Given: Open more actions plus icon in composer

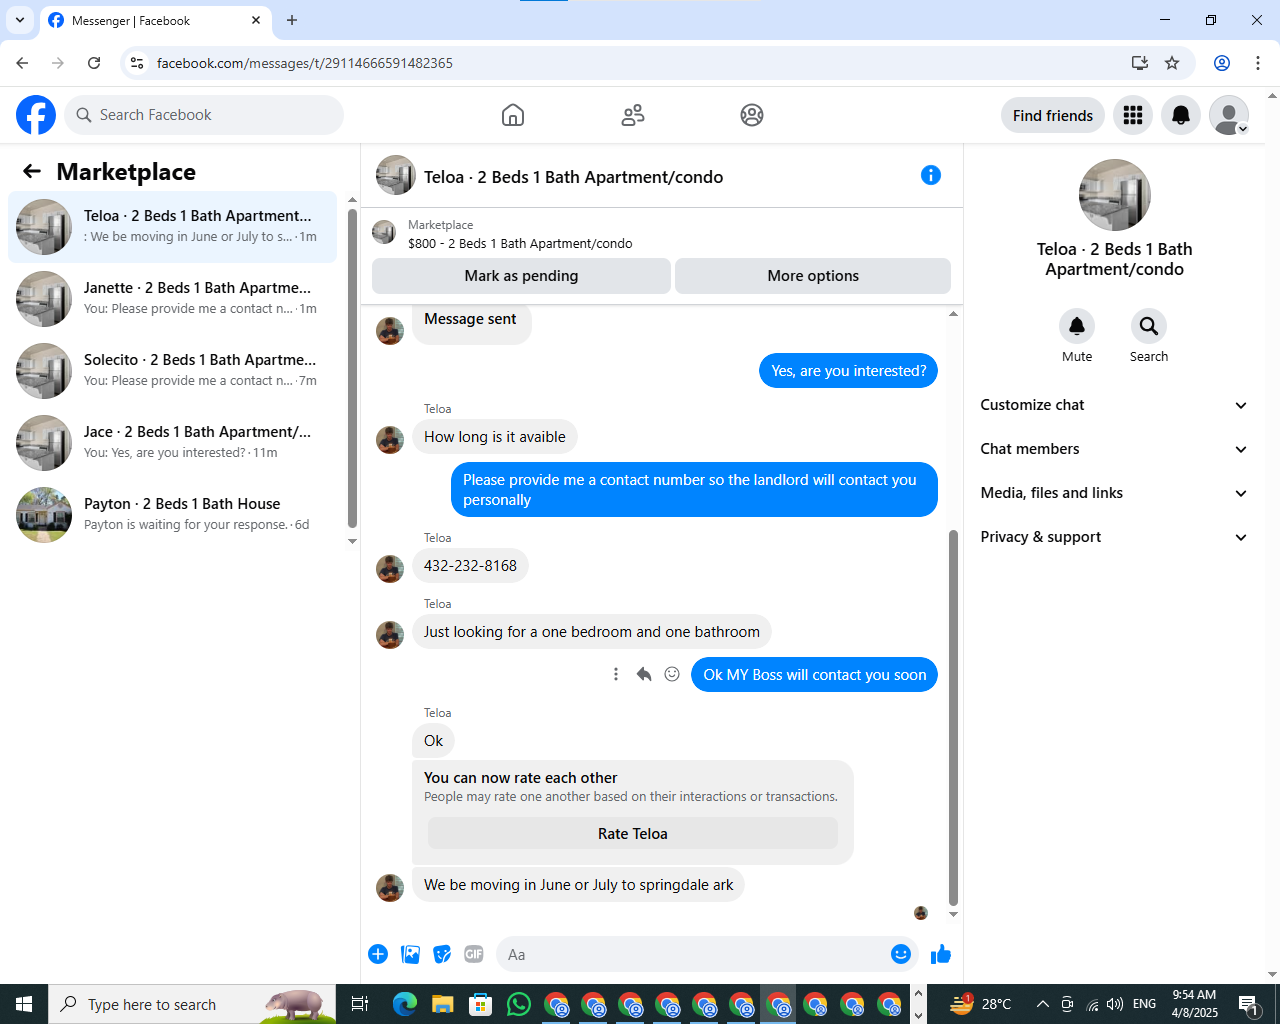Looking at the screenshot, I should pos(378,954).
